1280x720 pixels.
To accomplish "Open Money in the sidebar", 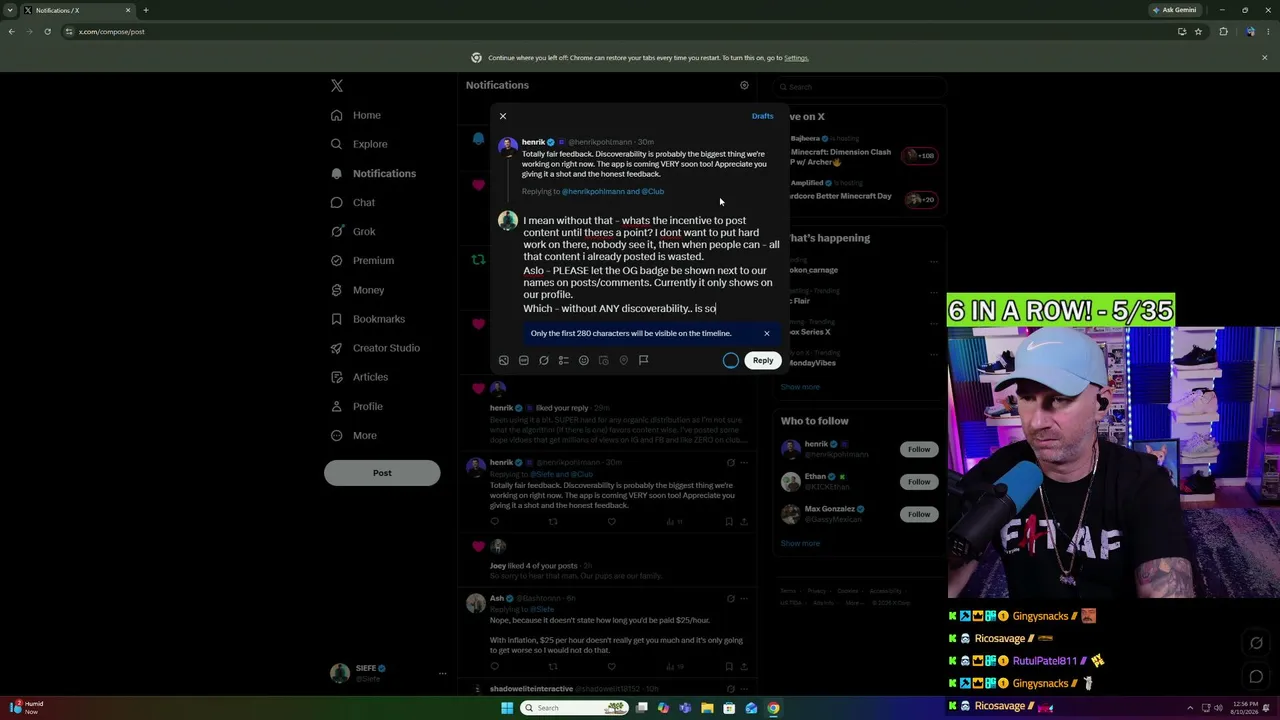I will [x=357, y=290].
